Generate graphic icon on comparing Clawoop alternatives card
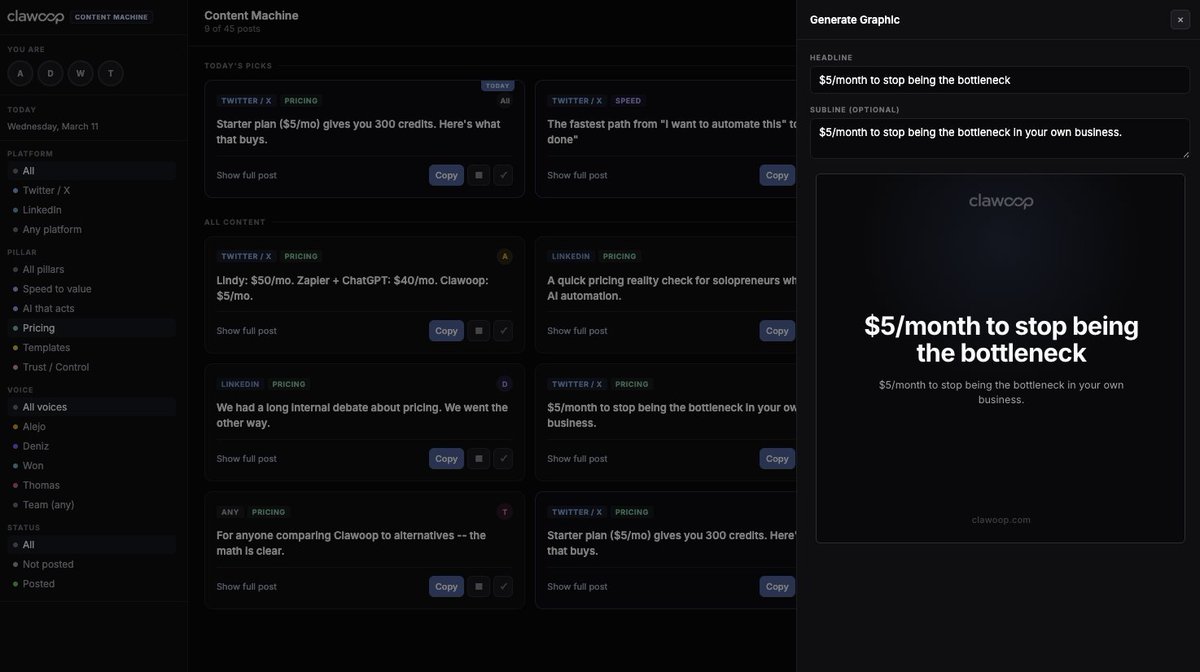The height and width of the screenshot is (672, 1200). pos(478,587)
